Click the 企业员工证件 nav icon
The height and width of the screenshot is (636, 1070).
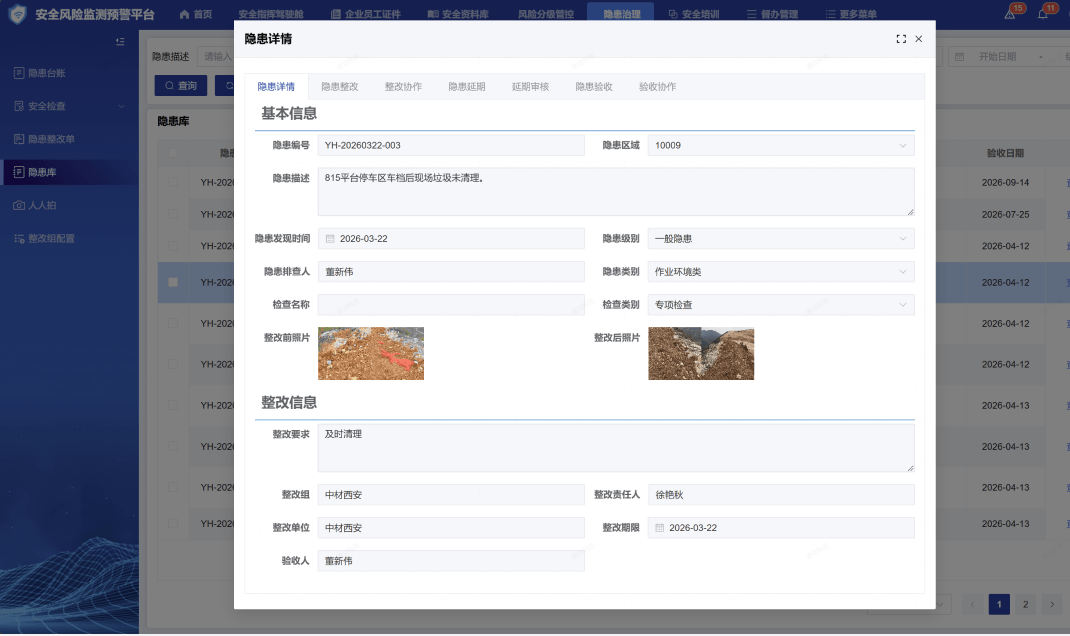coord(335,14)
